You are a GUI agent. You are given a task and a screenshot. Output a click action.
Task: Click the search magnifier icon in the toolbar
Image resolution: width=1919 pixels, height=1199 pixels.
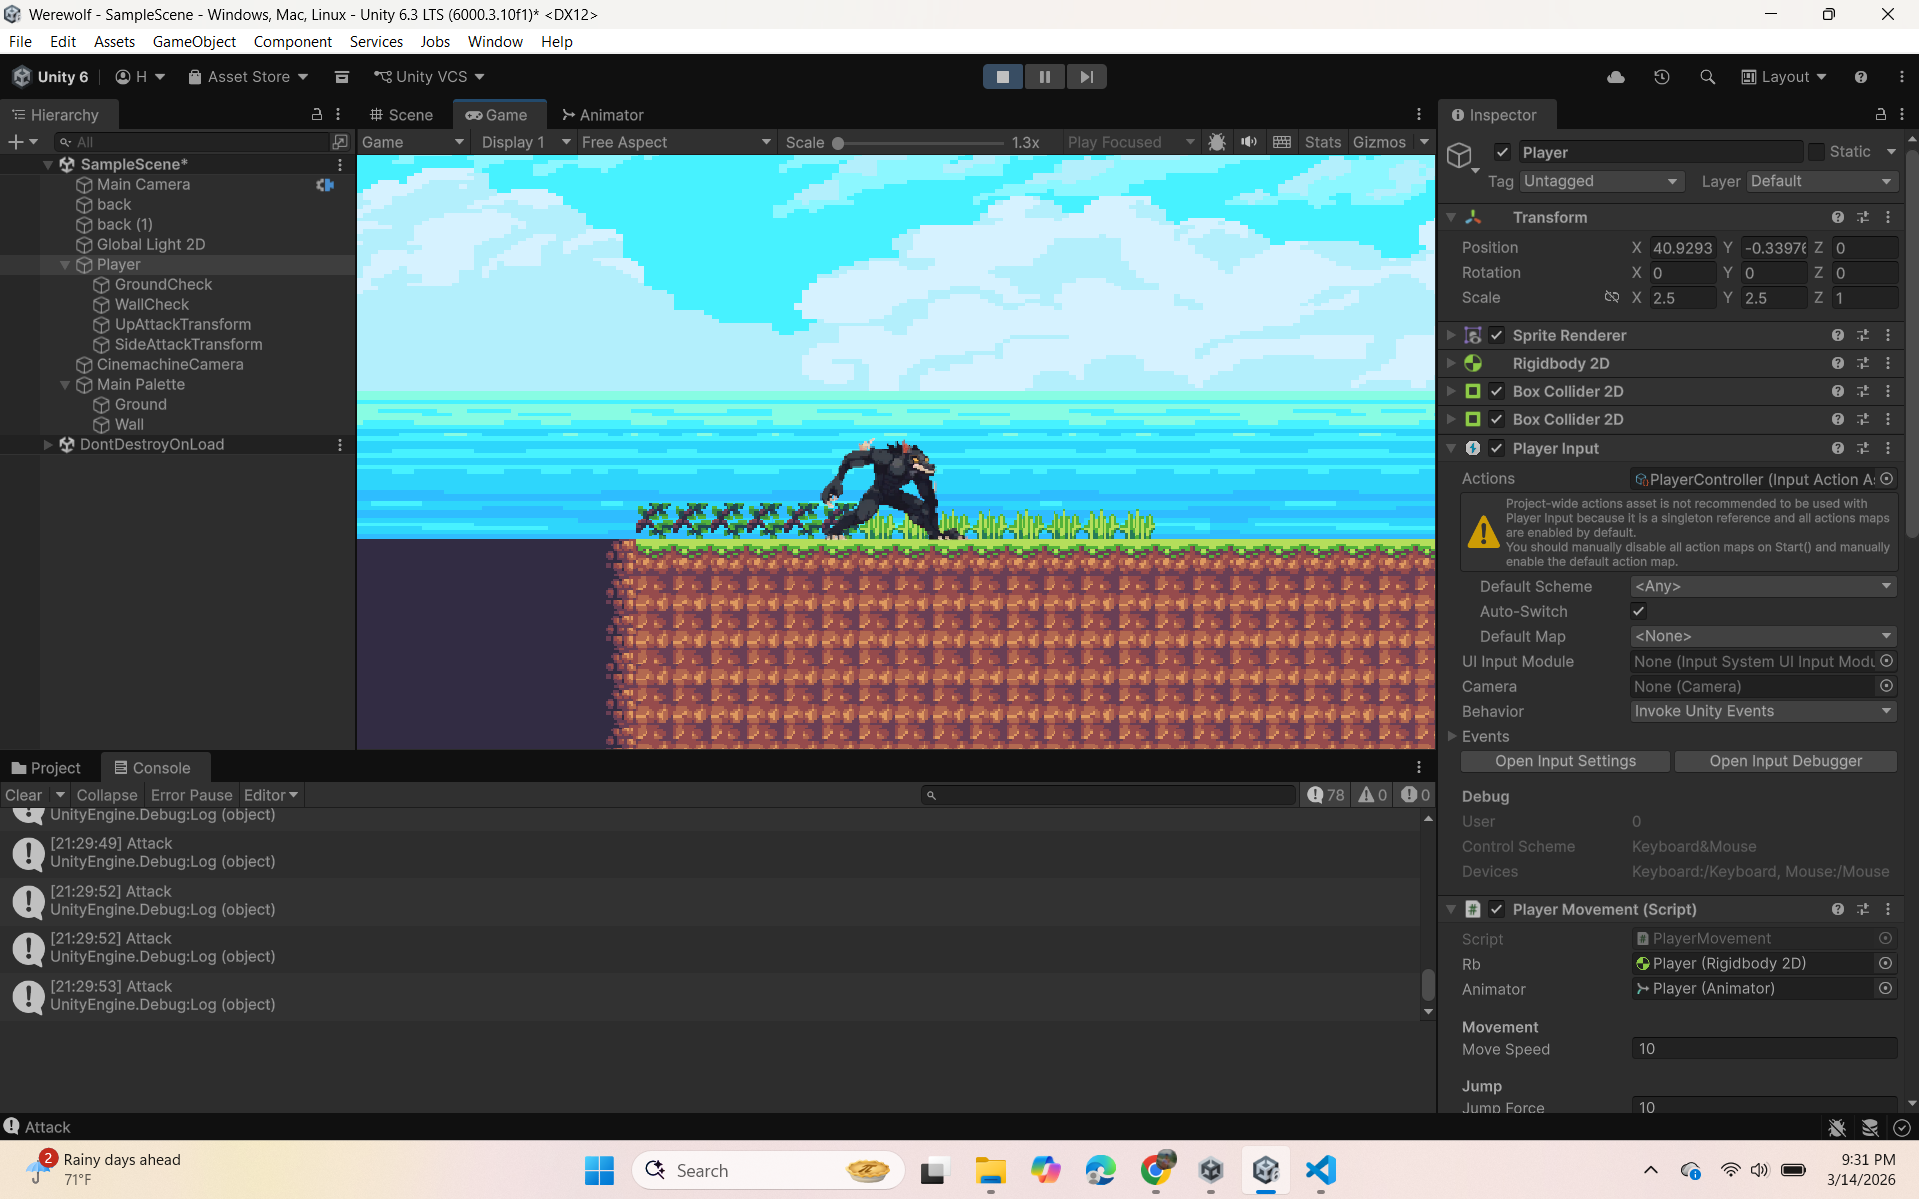coord(1707,77)
